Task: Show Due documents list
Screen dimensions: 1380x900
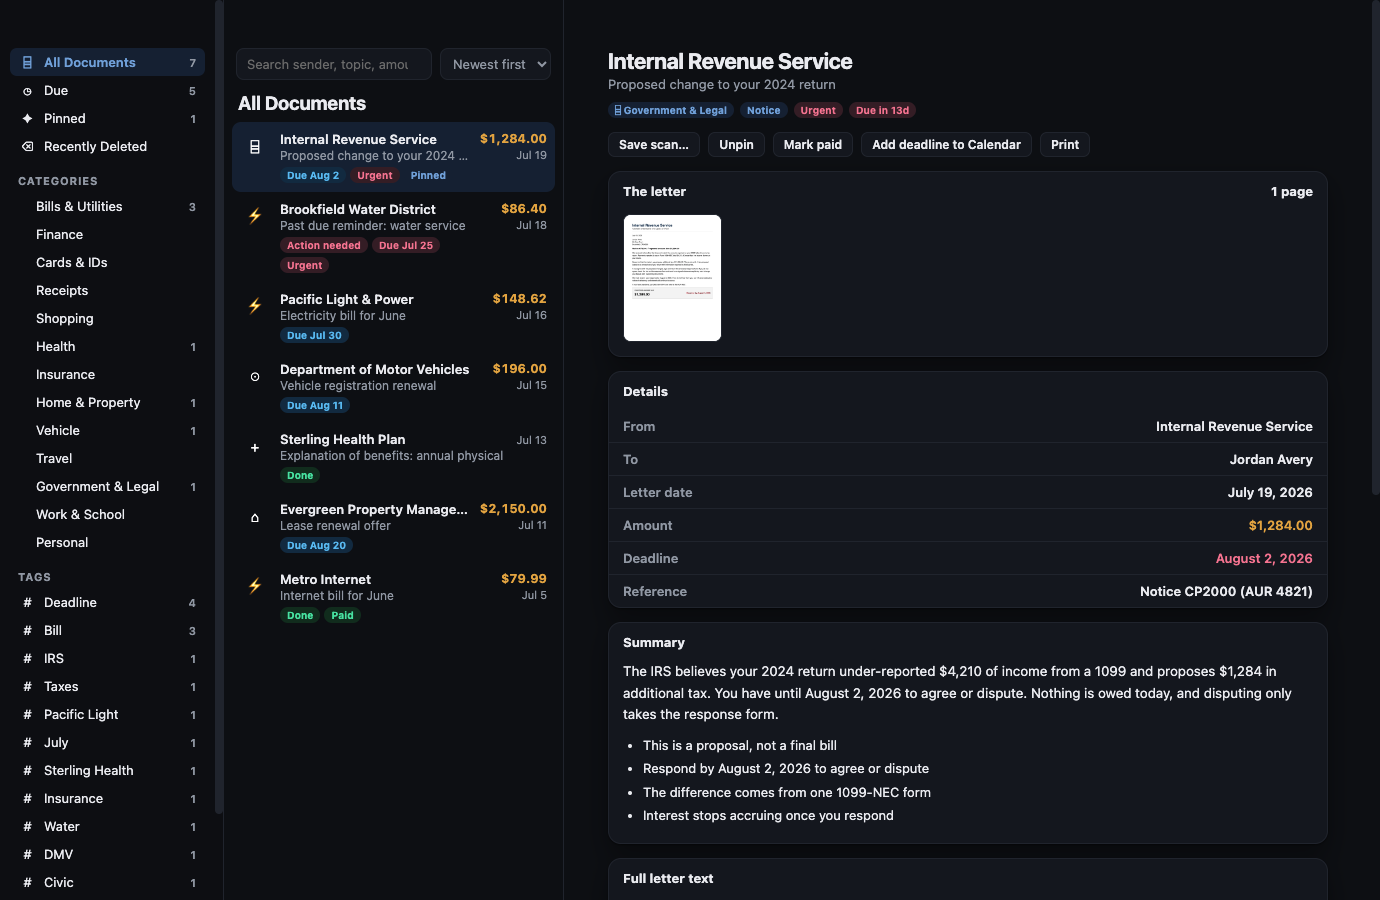Action: (x=107, y=90)
